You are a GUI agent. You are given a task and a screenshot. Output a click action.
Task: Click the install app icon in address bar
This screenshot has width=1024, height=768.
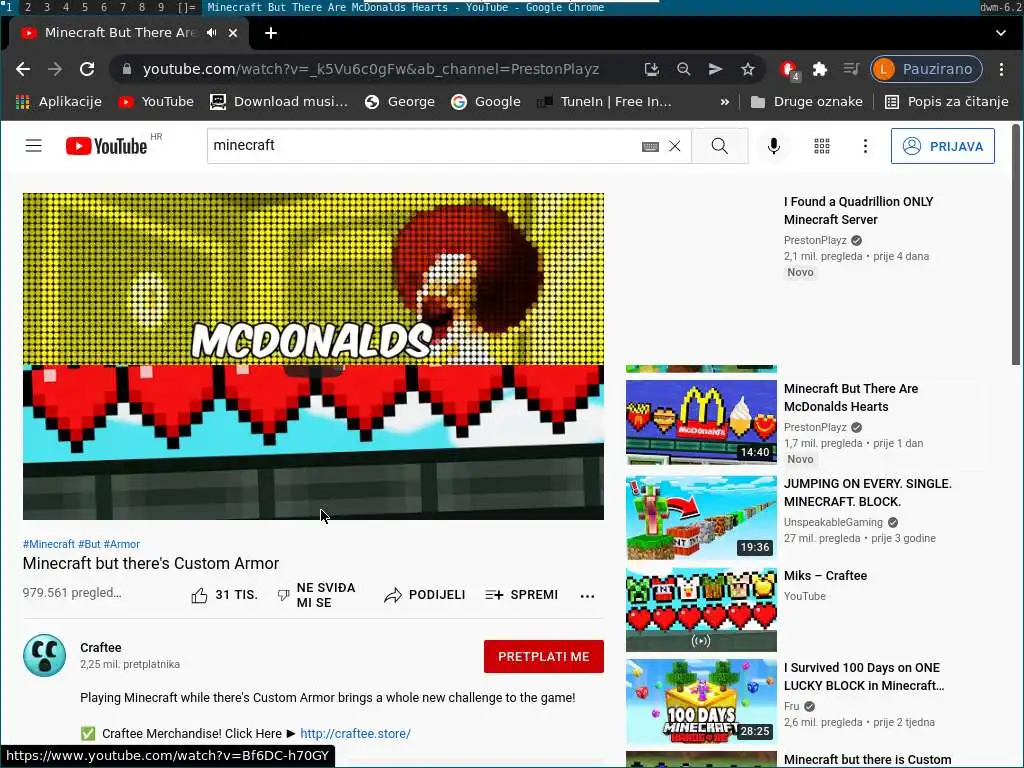[651, 69]
